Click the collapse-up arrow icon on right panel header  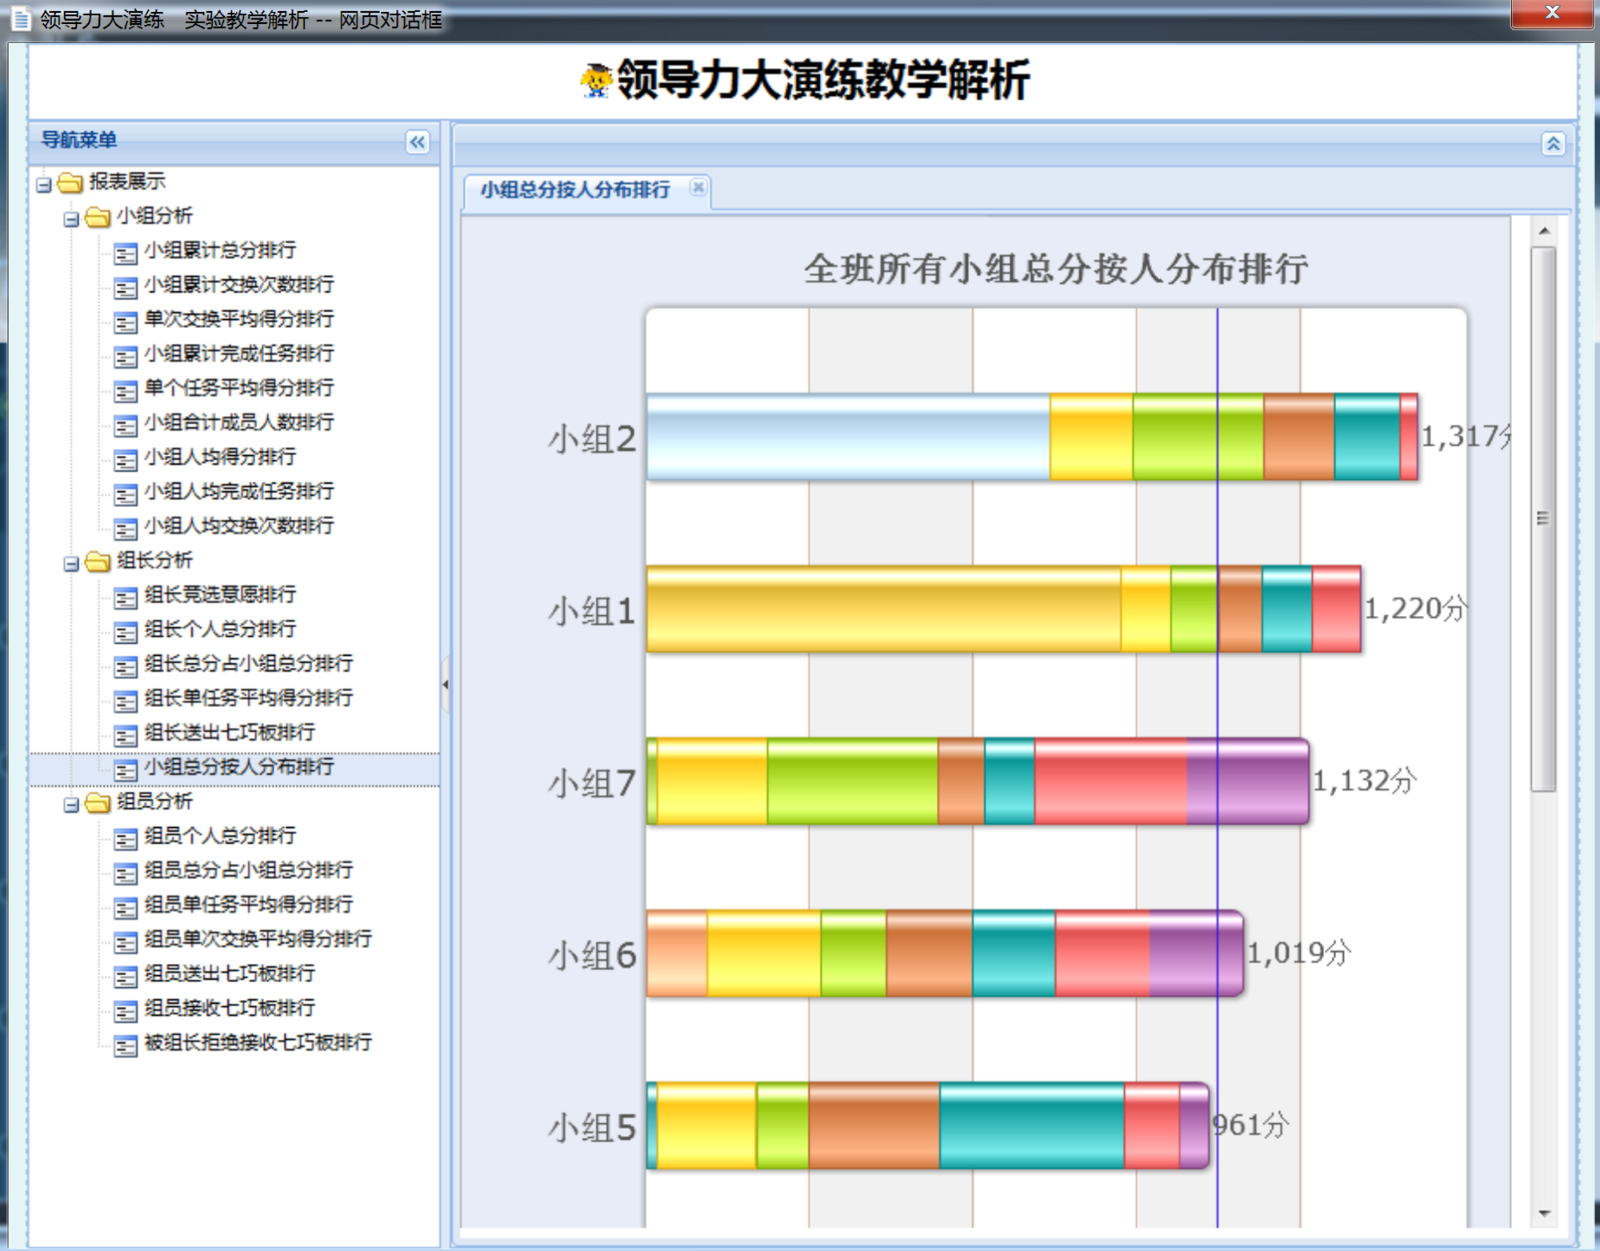point(1552,144)
